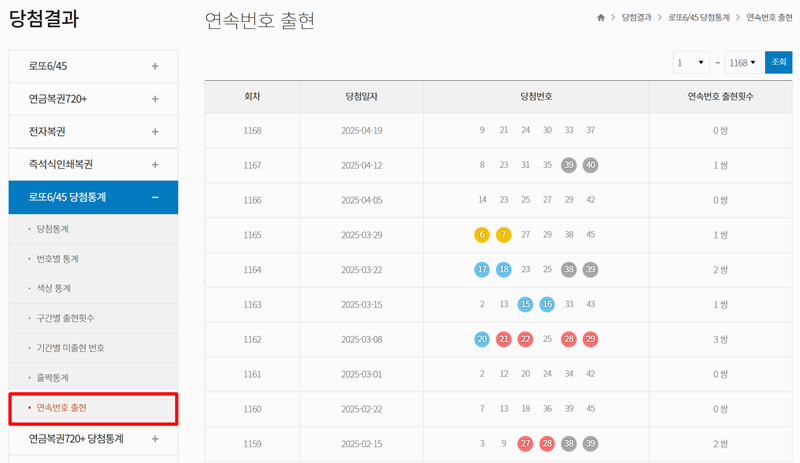
Task: Open the 구간별 출현횟수 submenu item
Action: [65, 318]
